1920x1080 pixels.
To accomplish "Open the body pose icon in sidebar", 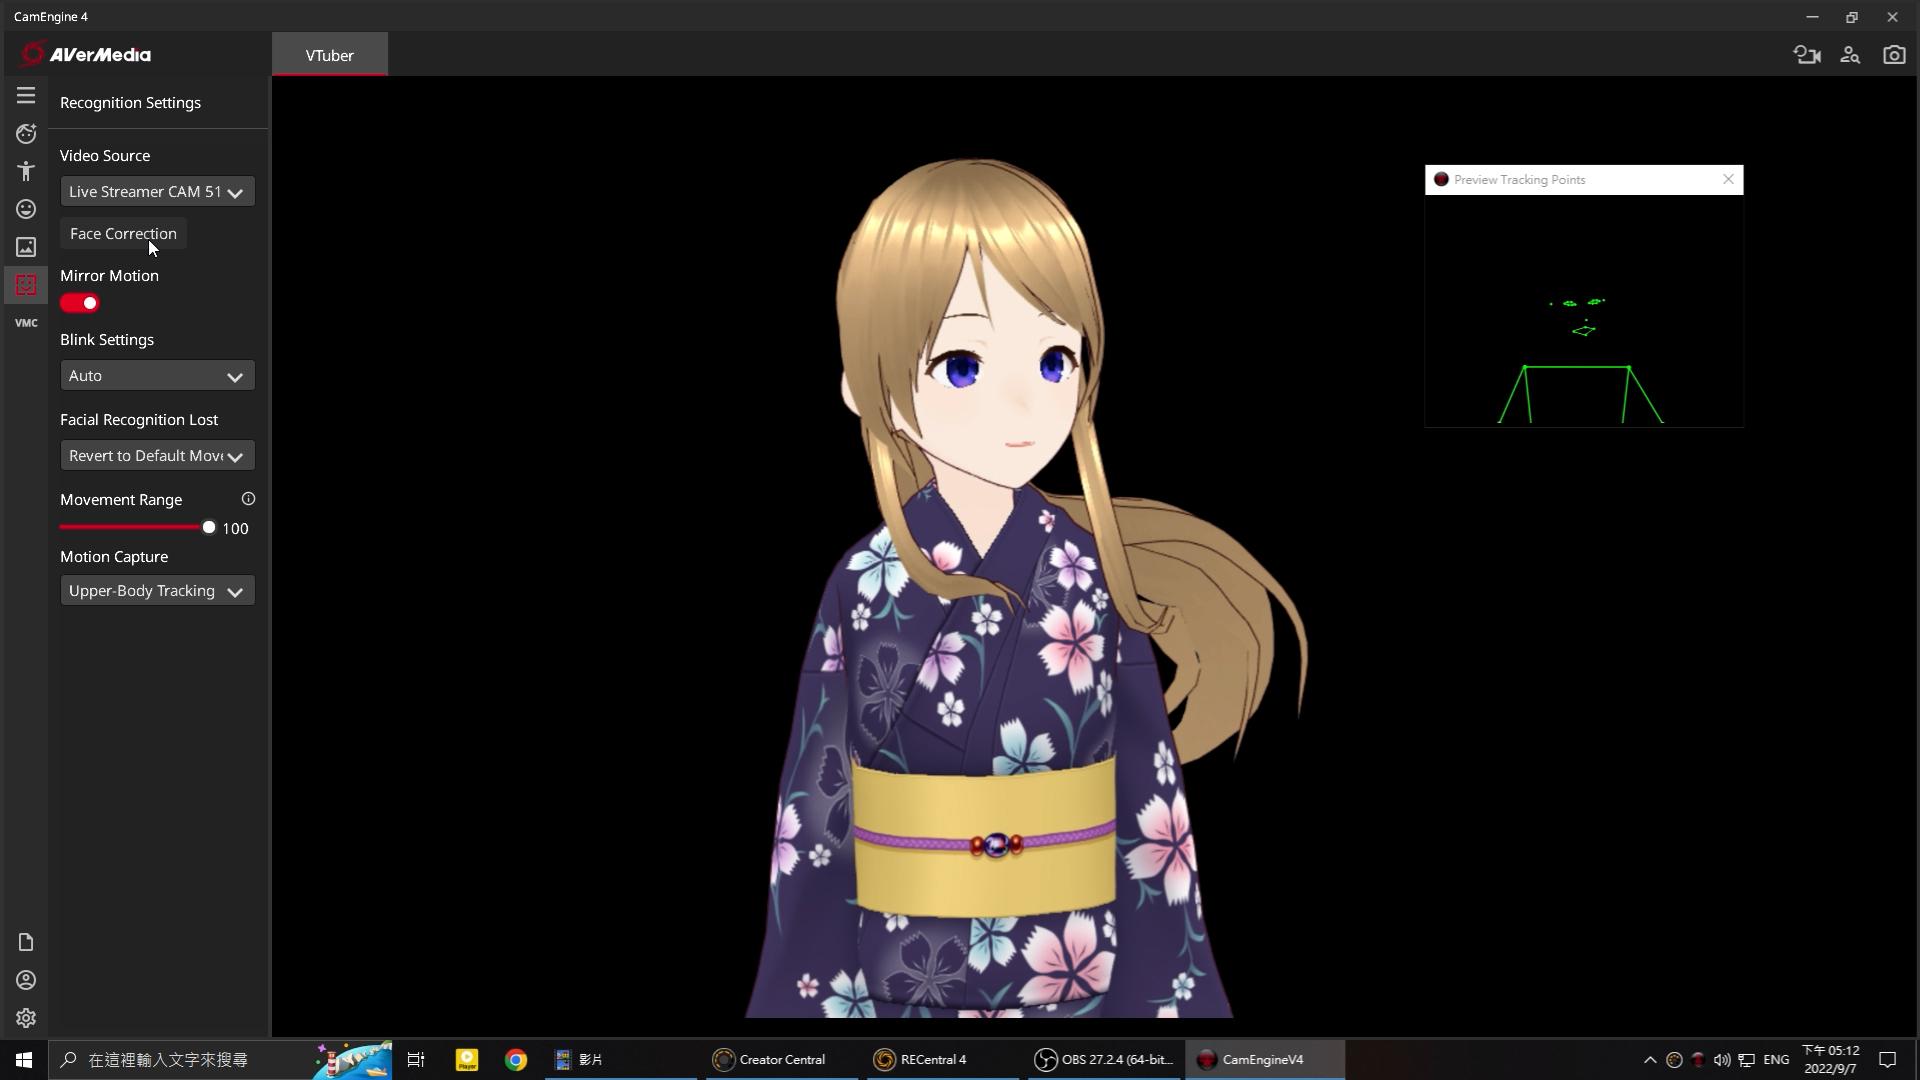I will pos(26,172).
